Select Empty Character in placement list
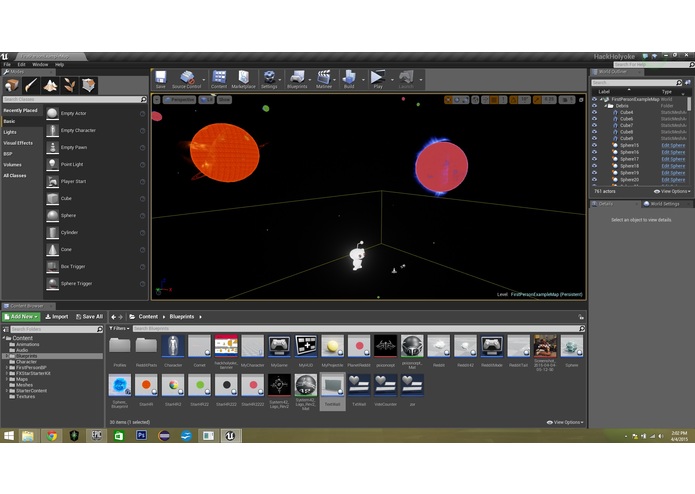The height and width of the screenshot is (494, 695). tap(96, 130)
